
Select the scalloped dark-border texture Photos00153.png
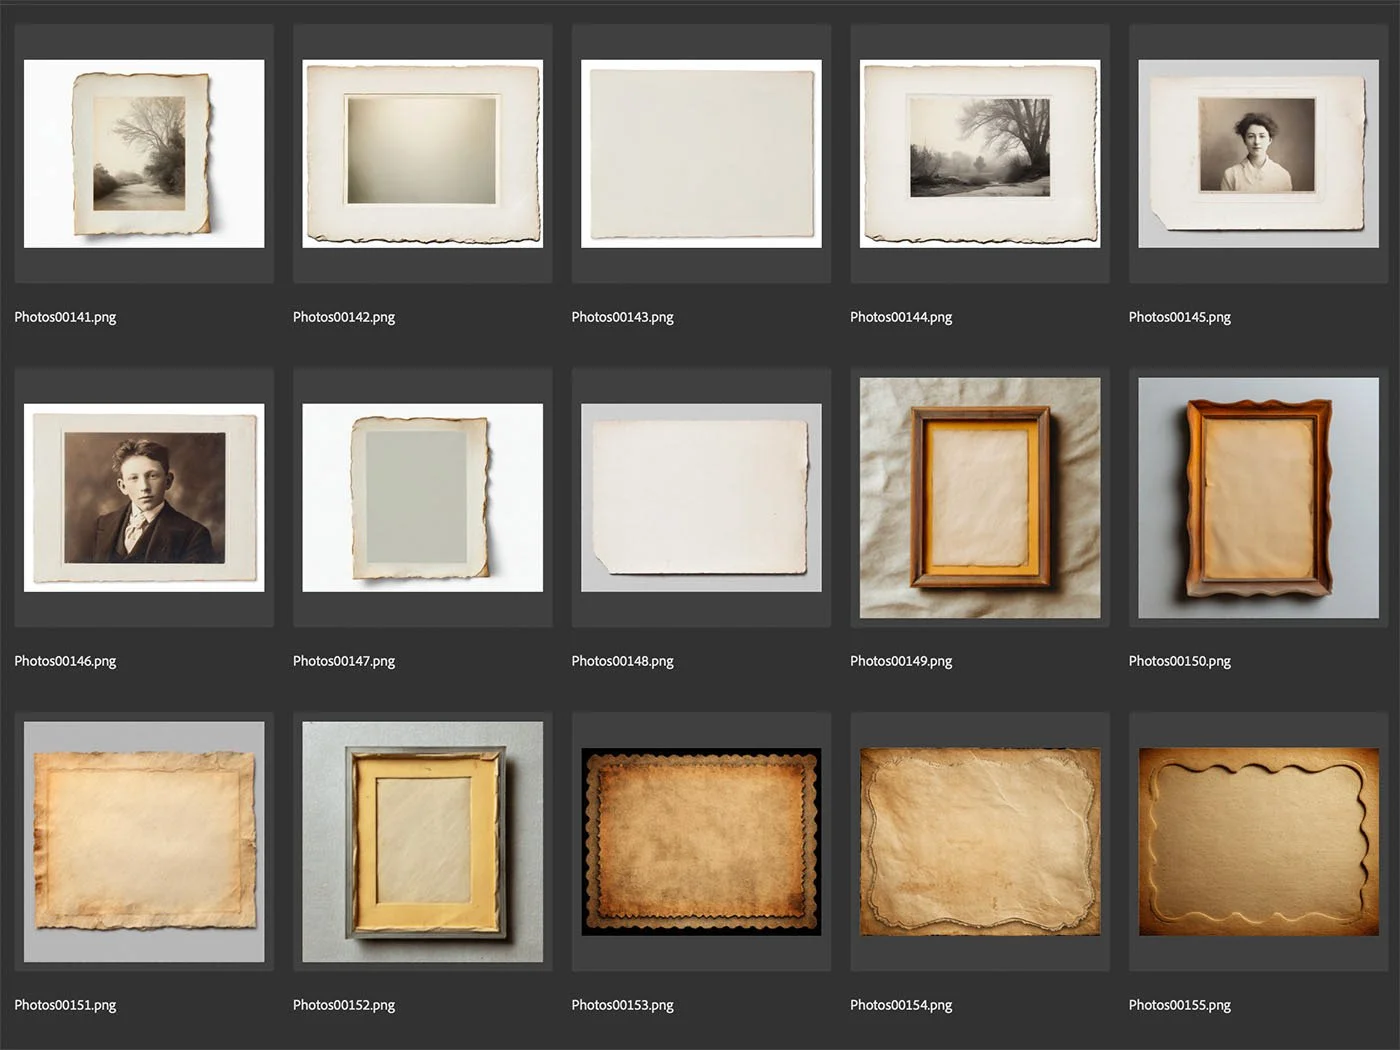coord(701,842)
